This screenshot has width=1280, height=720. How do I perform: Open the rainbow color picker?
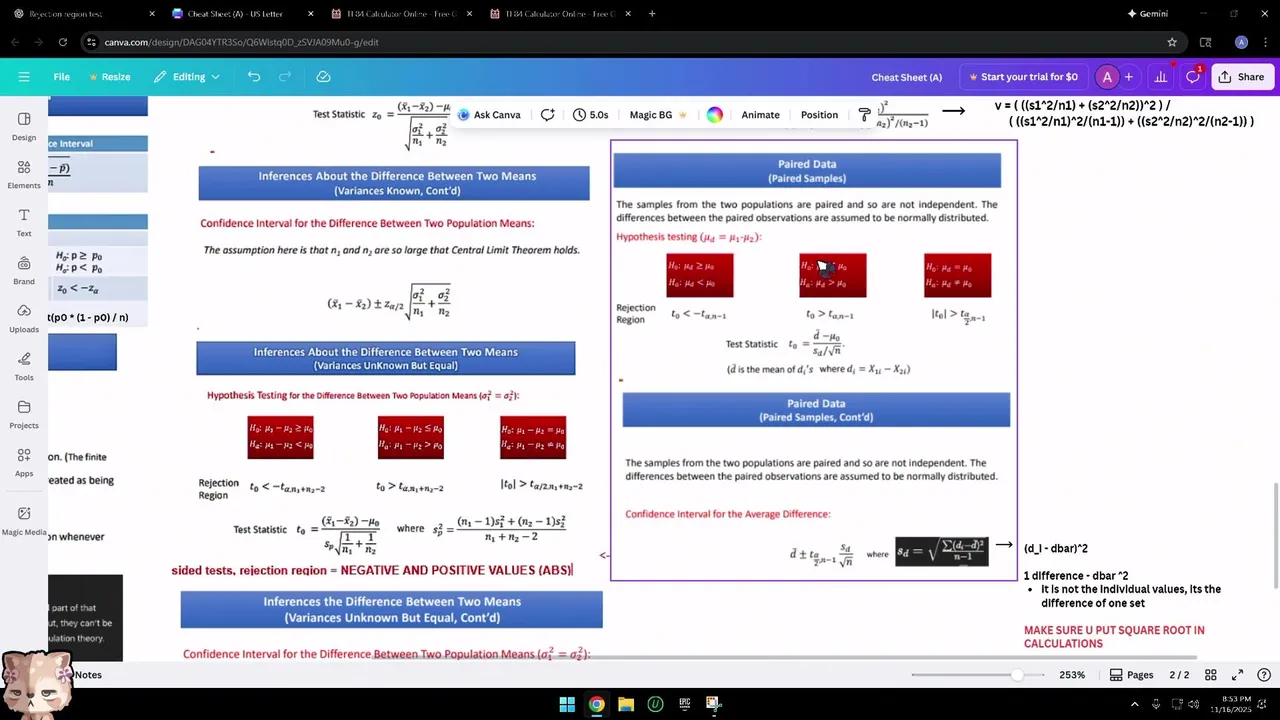pyautogui.click(x=714, y=115)
